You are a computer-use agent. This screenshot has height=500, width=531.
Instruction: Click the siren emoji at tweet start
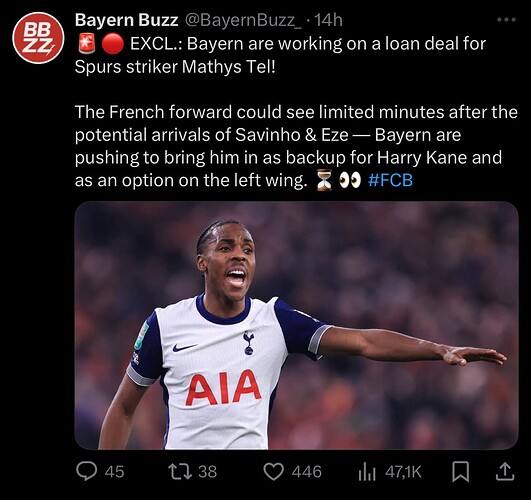tap(86, 44)
